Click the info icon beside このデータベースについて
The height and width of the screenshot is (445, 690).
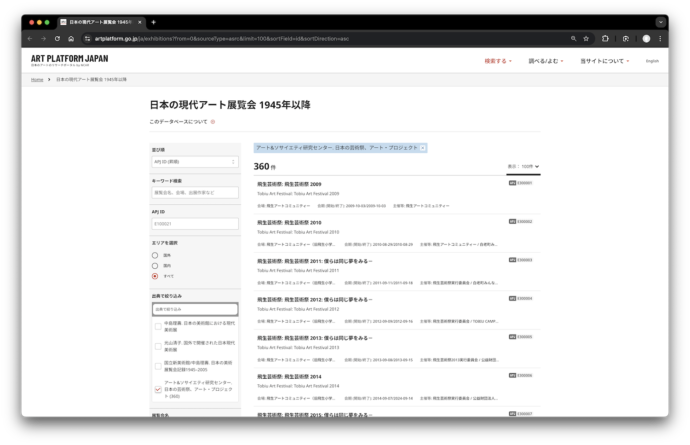[213, 121]
